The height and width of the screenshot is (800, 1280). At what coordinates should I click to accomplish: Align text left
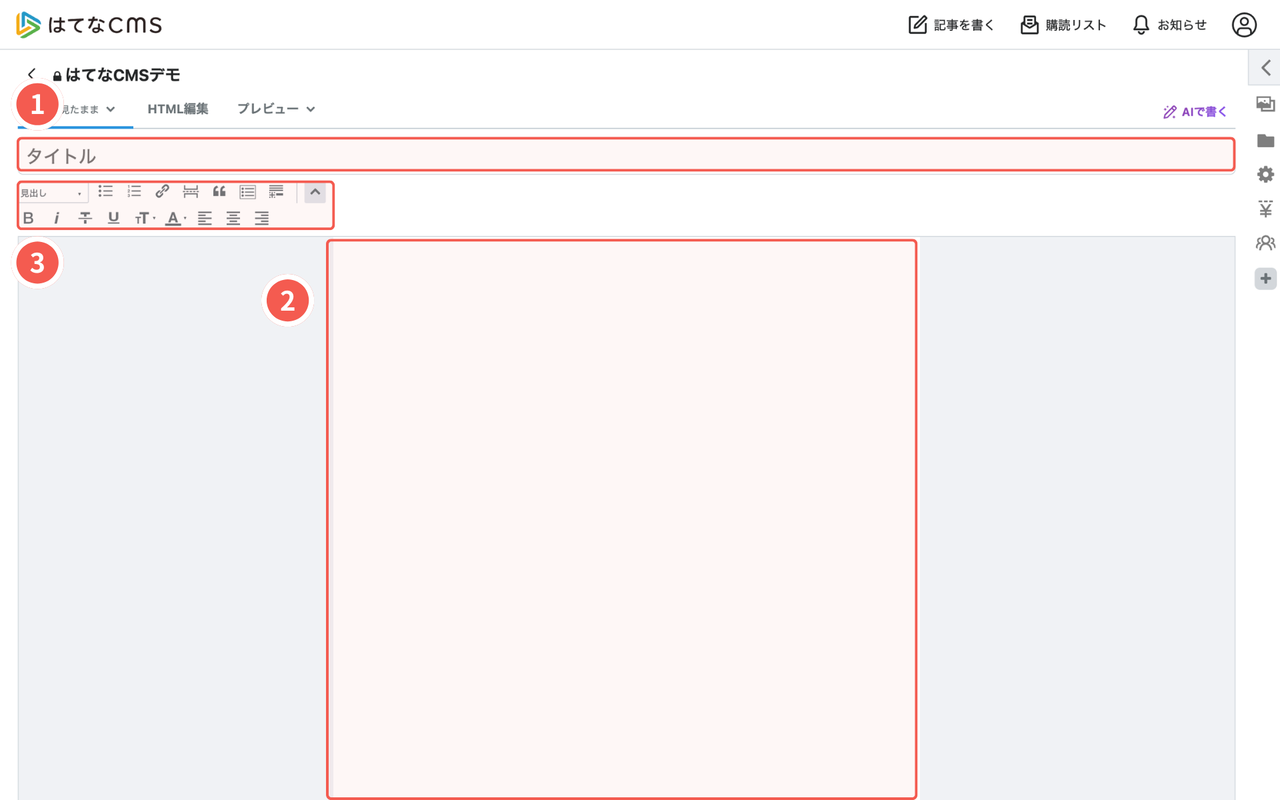pyautogui.click(x=205, y=218)
